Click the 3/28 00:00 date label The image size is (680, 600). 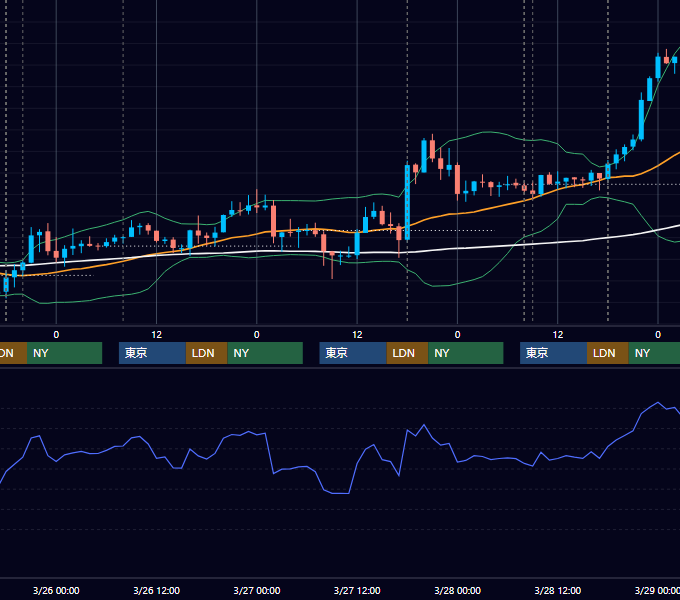click(x=458, y=590)
